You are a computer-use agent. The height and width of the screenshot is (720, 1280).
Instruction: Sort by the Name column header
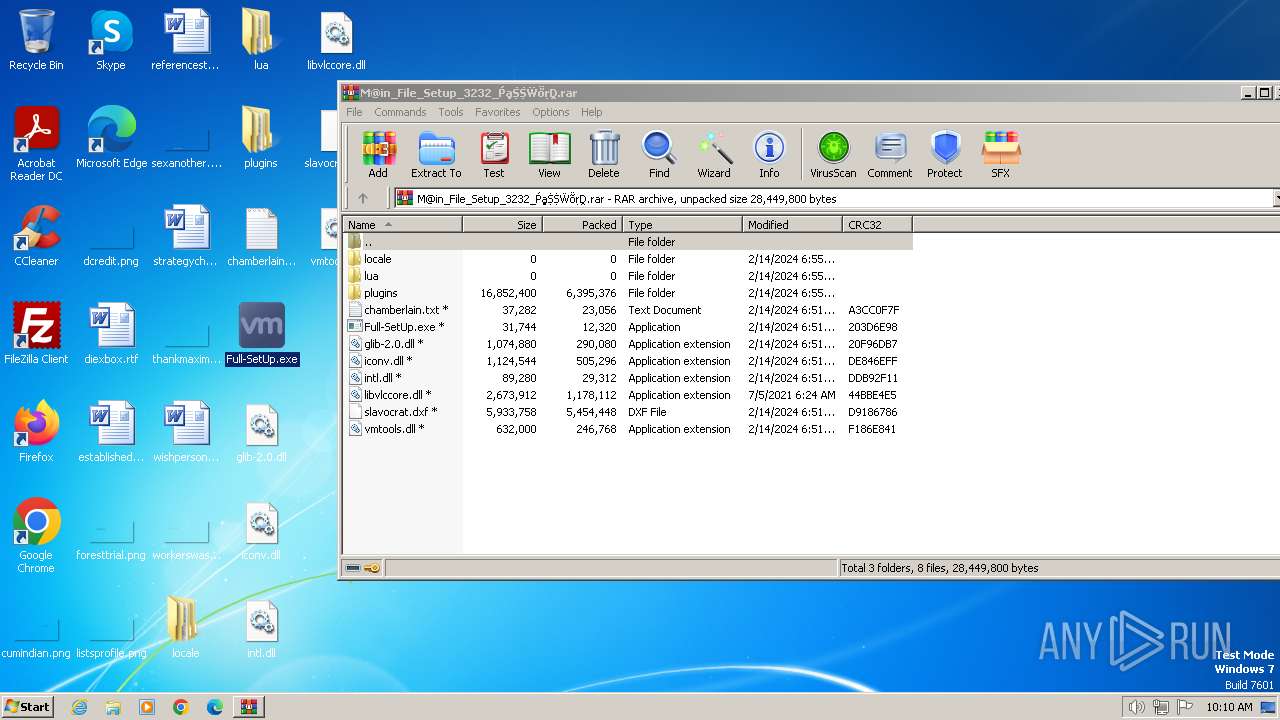coord(402,225)
